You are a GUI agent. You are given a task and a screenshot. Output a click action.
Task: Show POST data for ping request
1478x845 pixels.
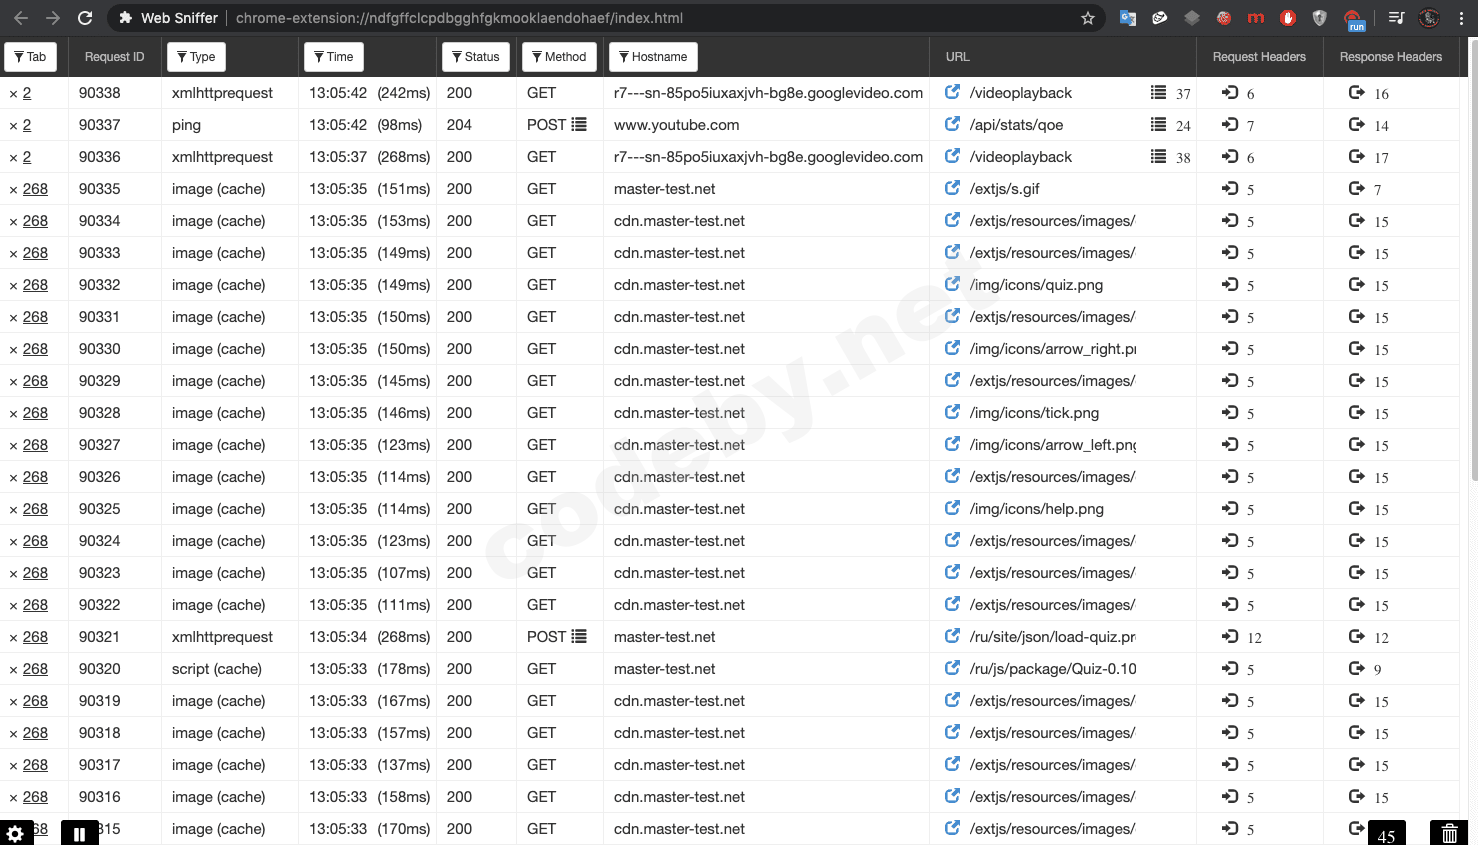coord(579,124)
